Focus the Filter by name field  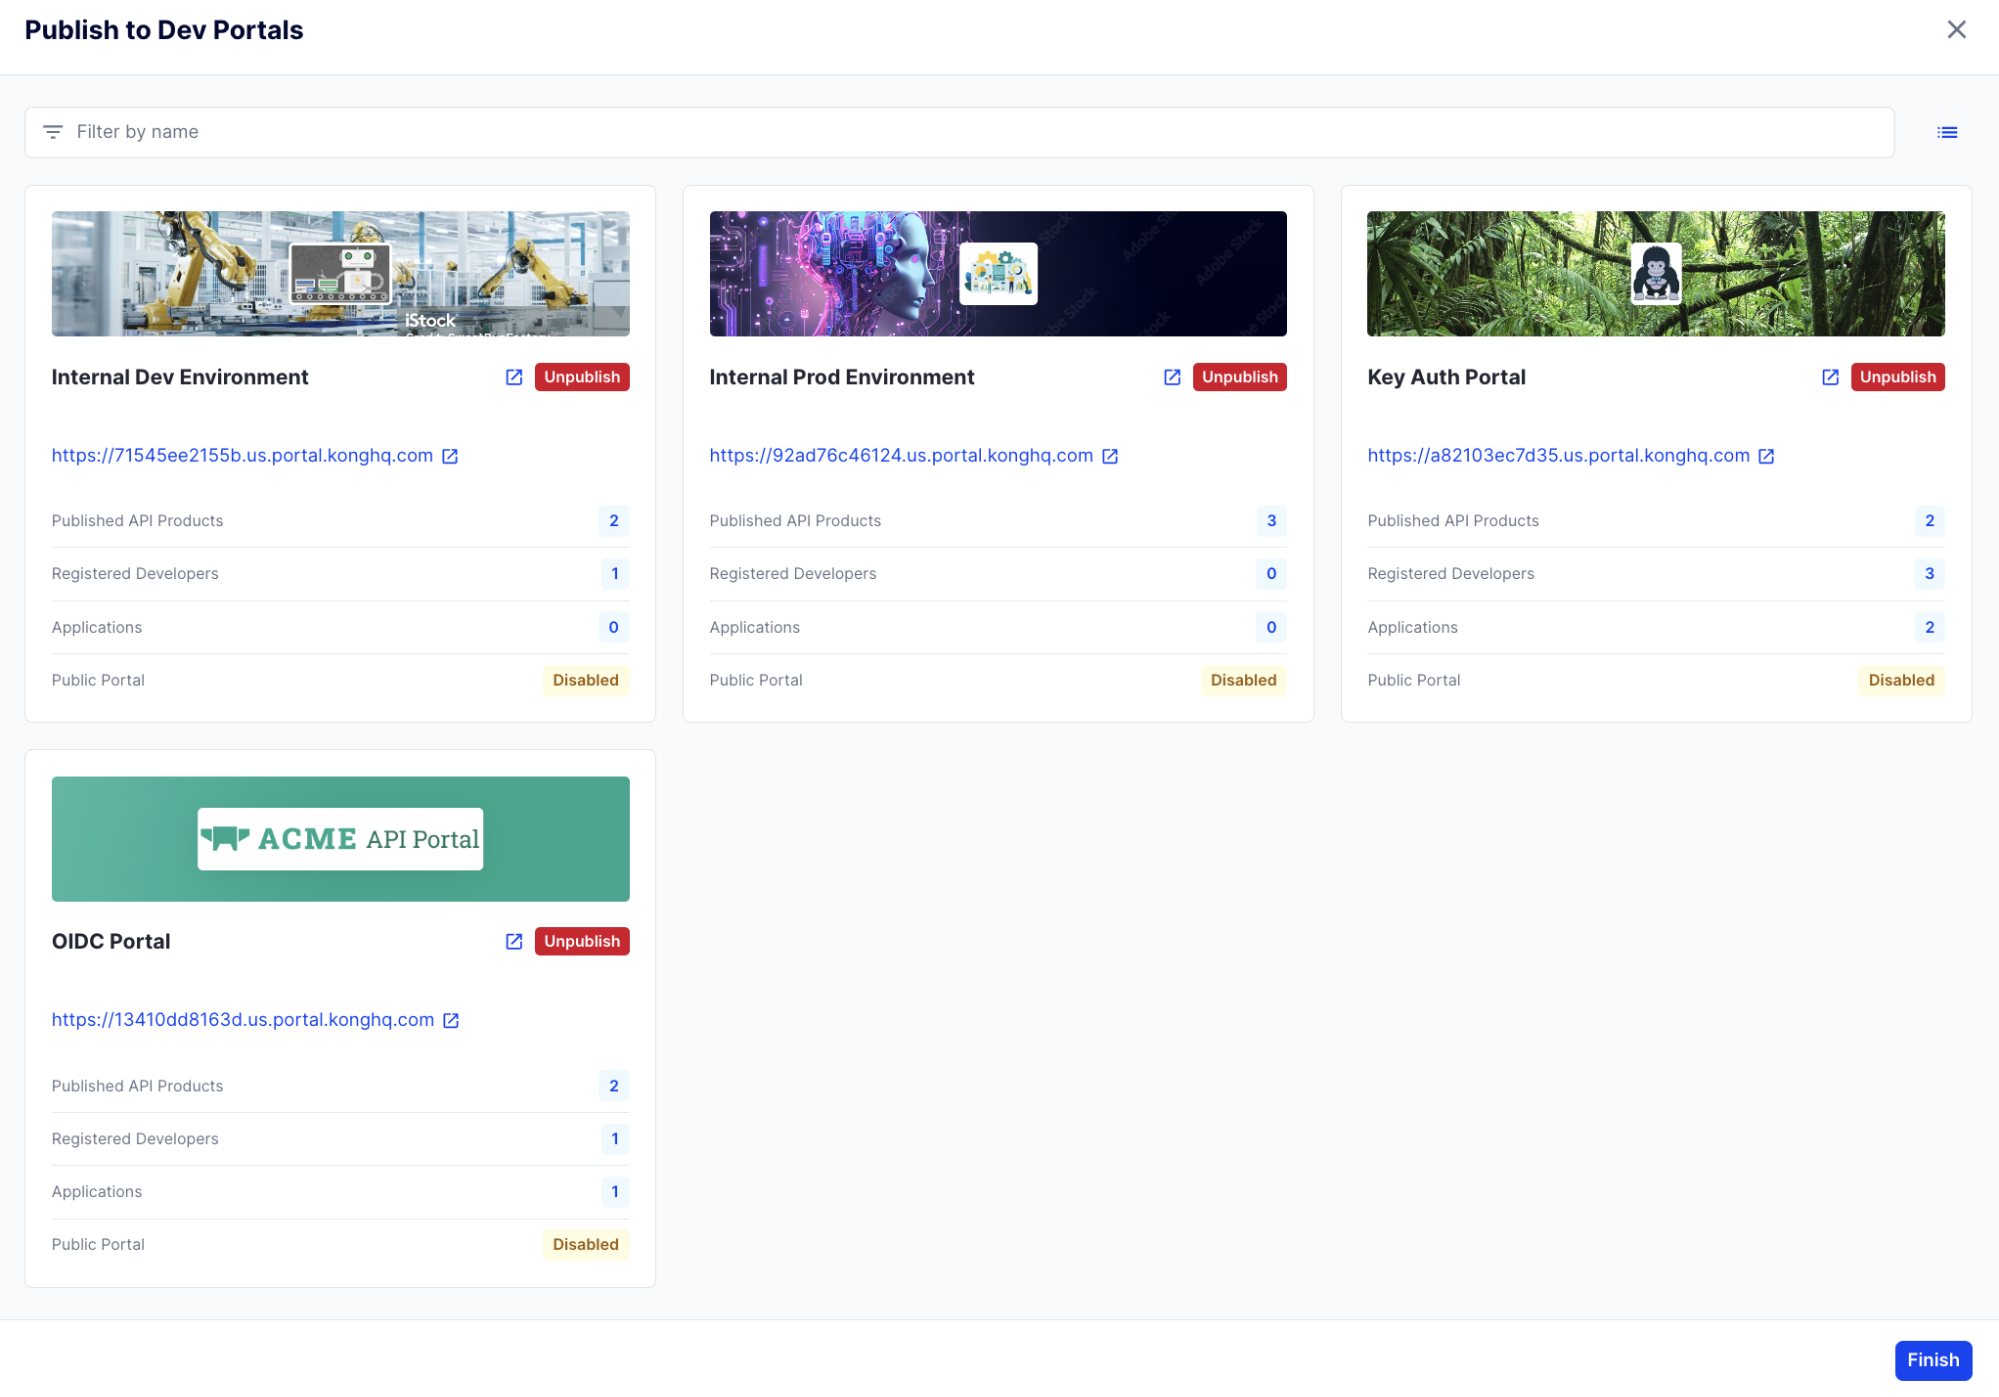[x=959, y=132]
